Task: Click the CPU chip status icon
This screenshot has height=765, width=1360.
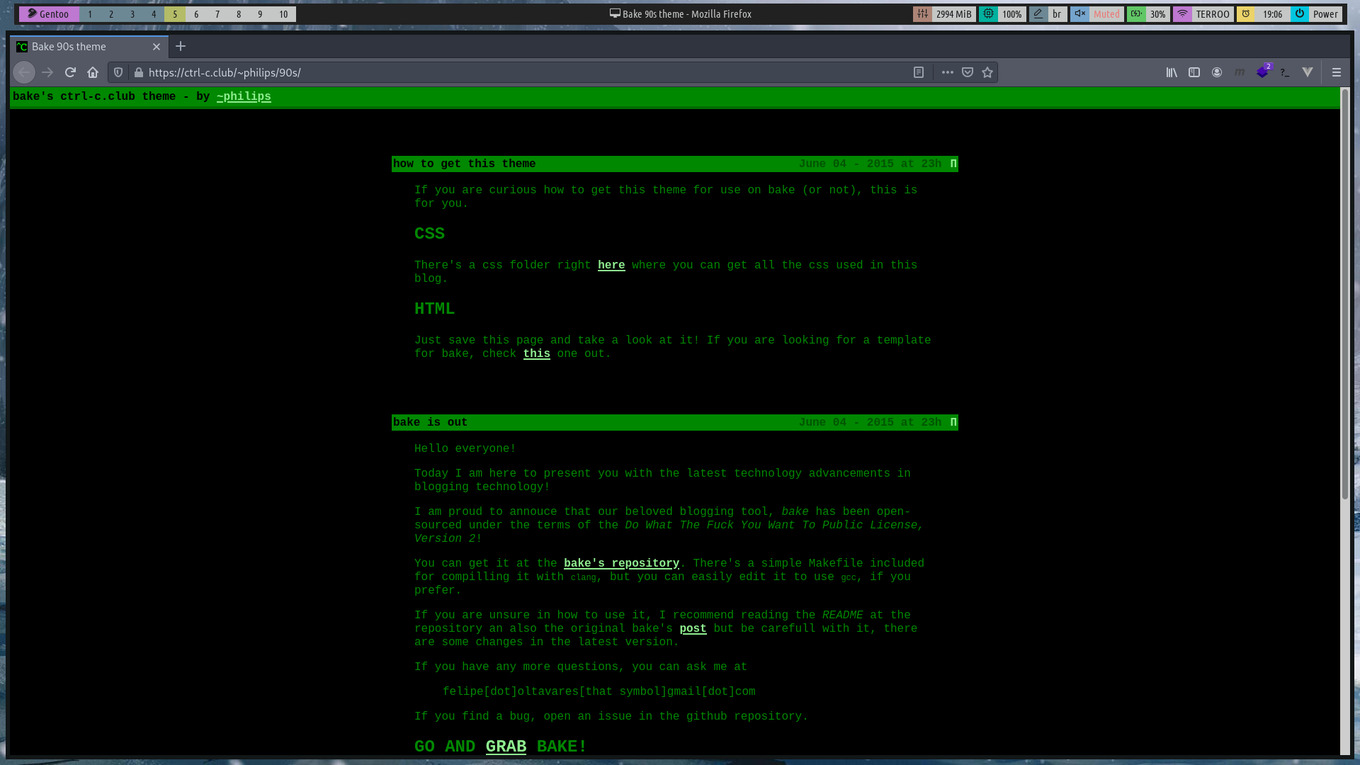Action: 989,14
